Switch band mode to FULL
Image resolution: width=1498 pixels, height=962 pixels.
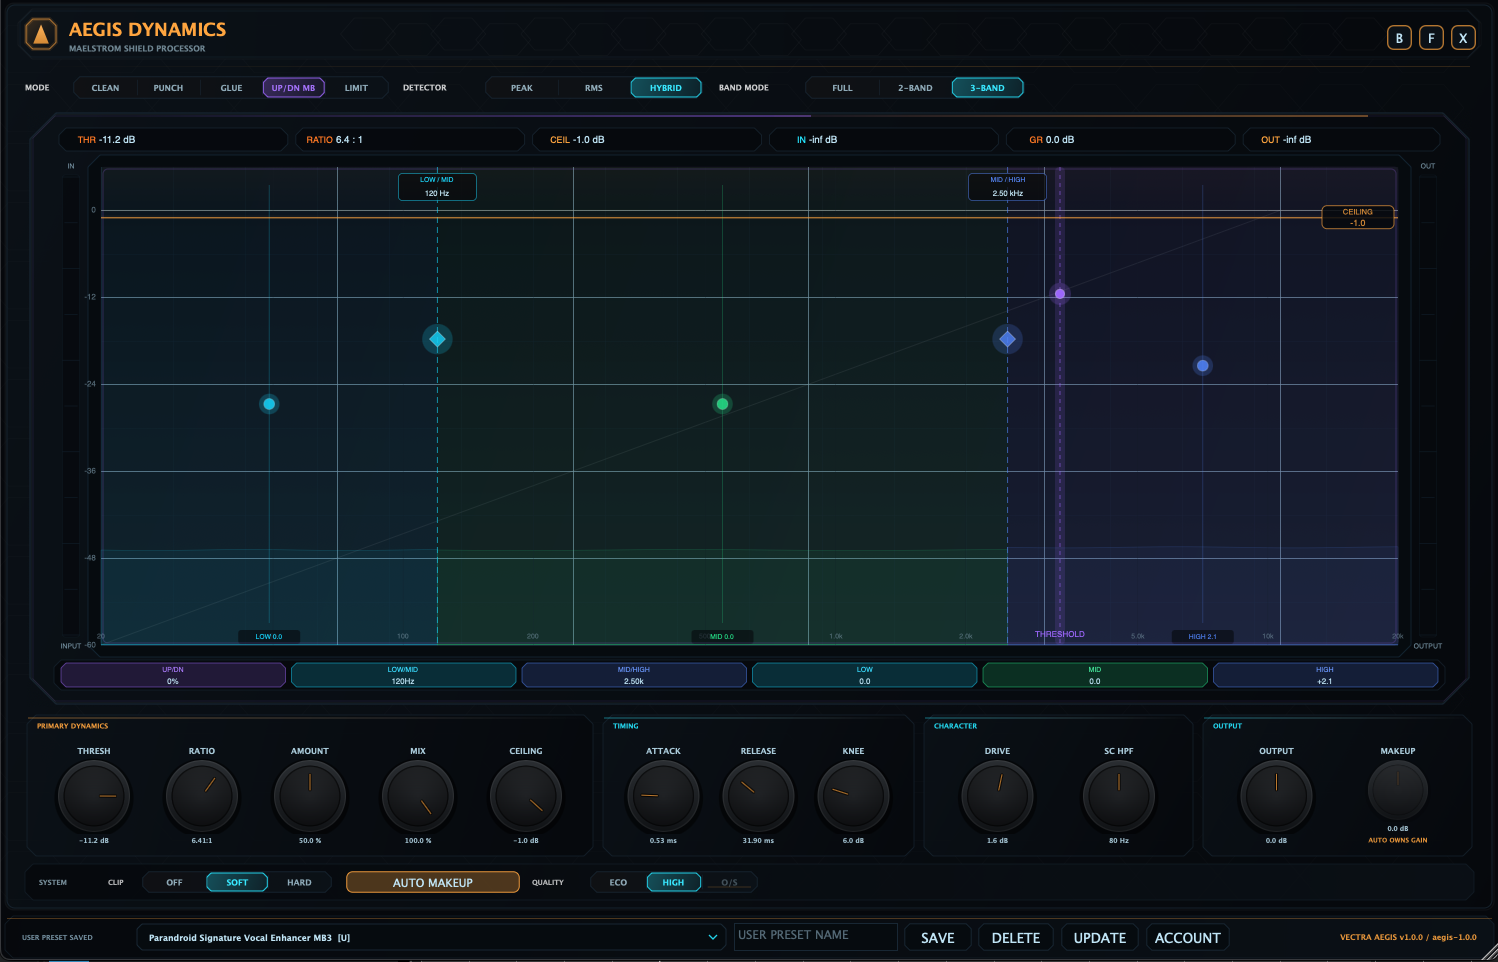click(x=843, y=88)
